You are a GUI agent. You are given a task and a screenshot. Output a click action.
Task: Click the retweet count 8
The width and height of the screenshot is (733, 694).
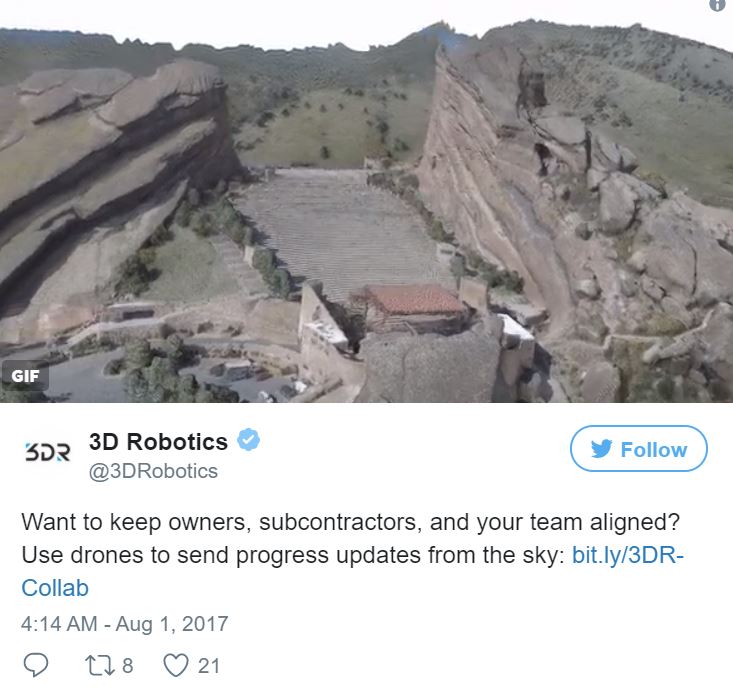(128, 665)
